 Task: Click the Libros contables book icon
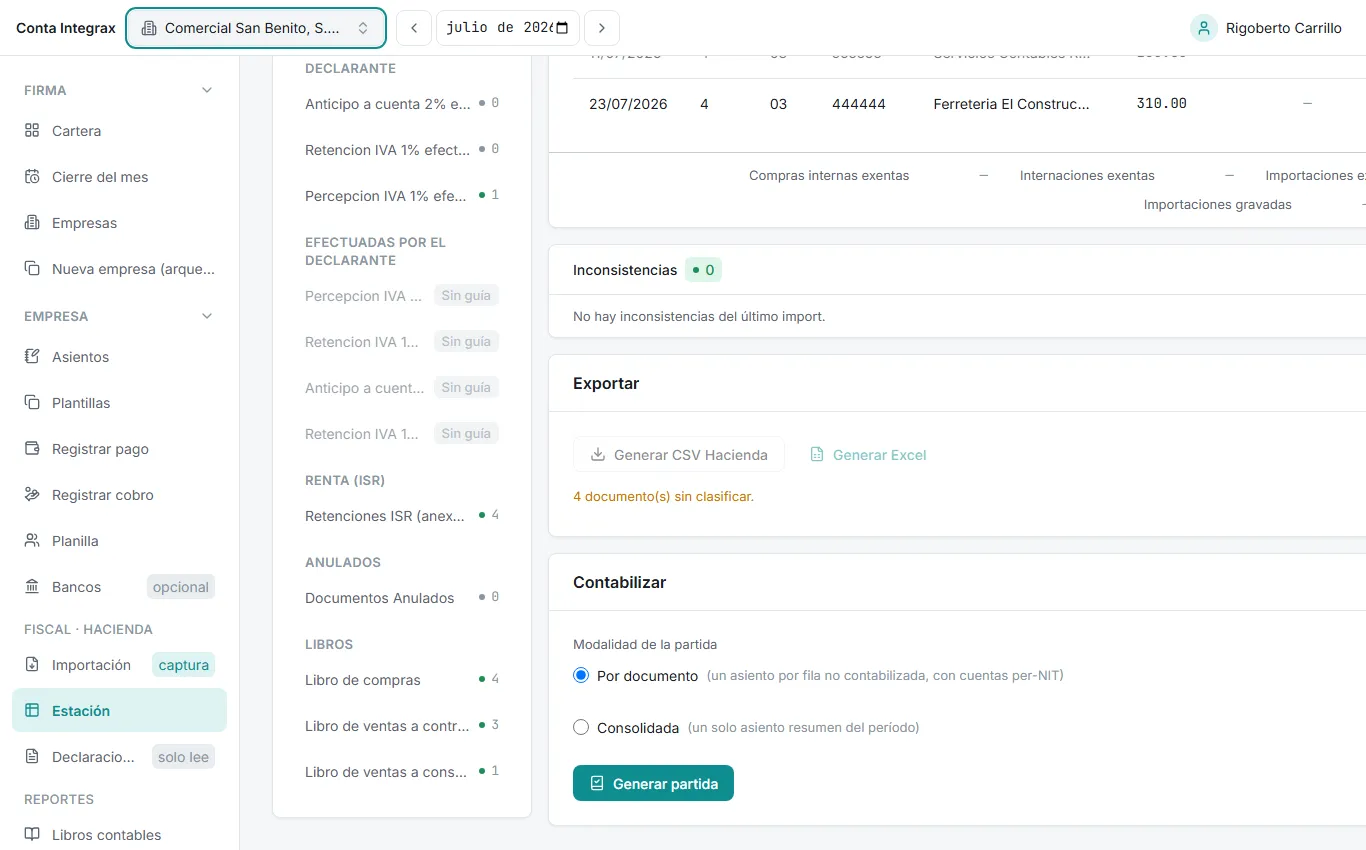pyautogui.click(x=32, y=835)
